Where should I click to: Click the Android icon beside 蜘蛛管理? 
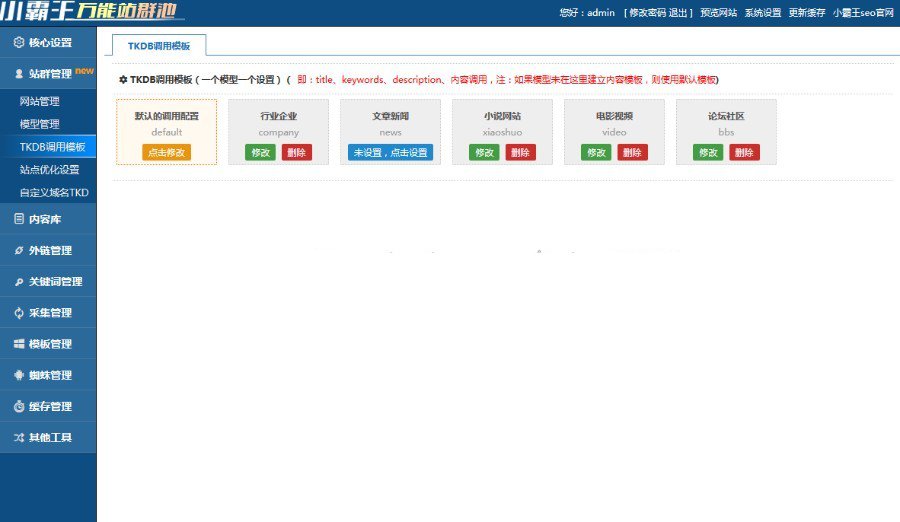tap(19, 375)
